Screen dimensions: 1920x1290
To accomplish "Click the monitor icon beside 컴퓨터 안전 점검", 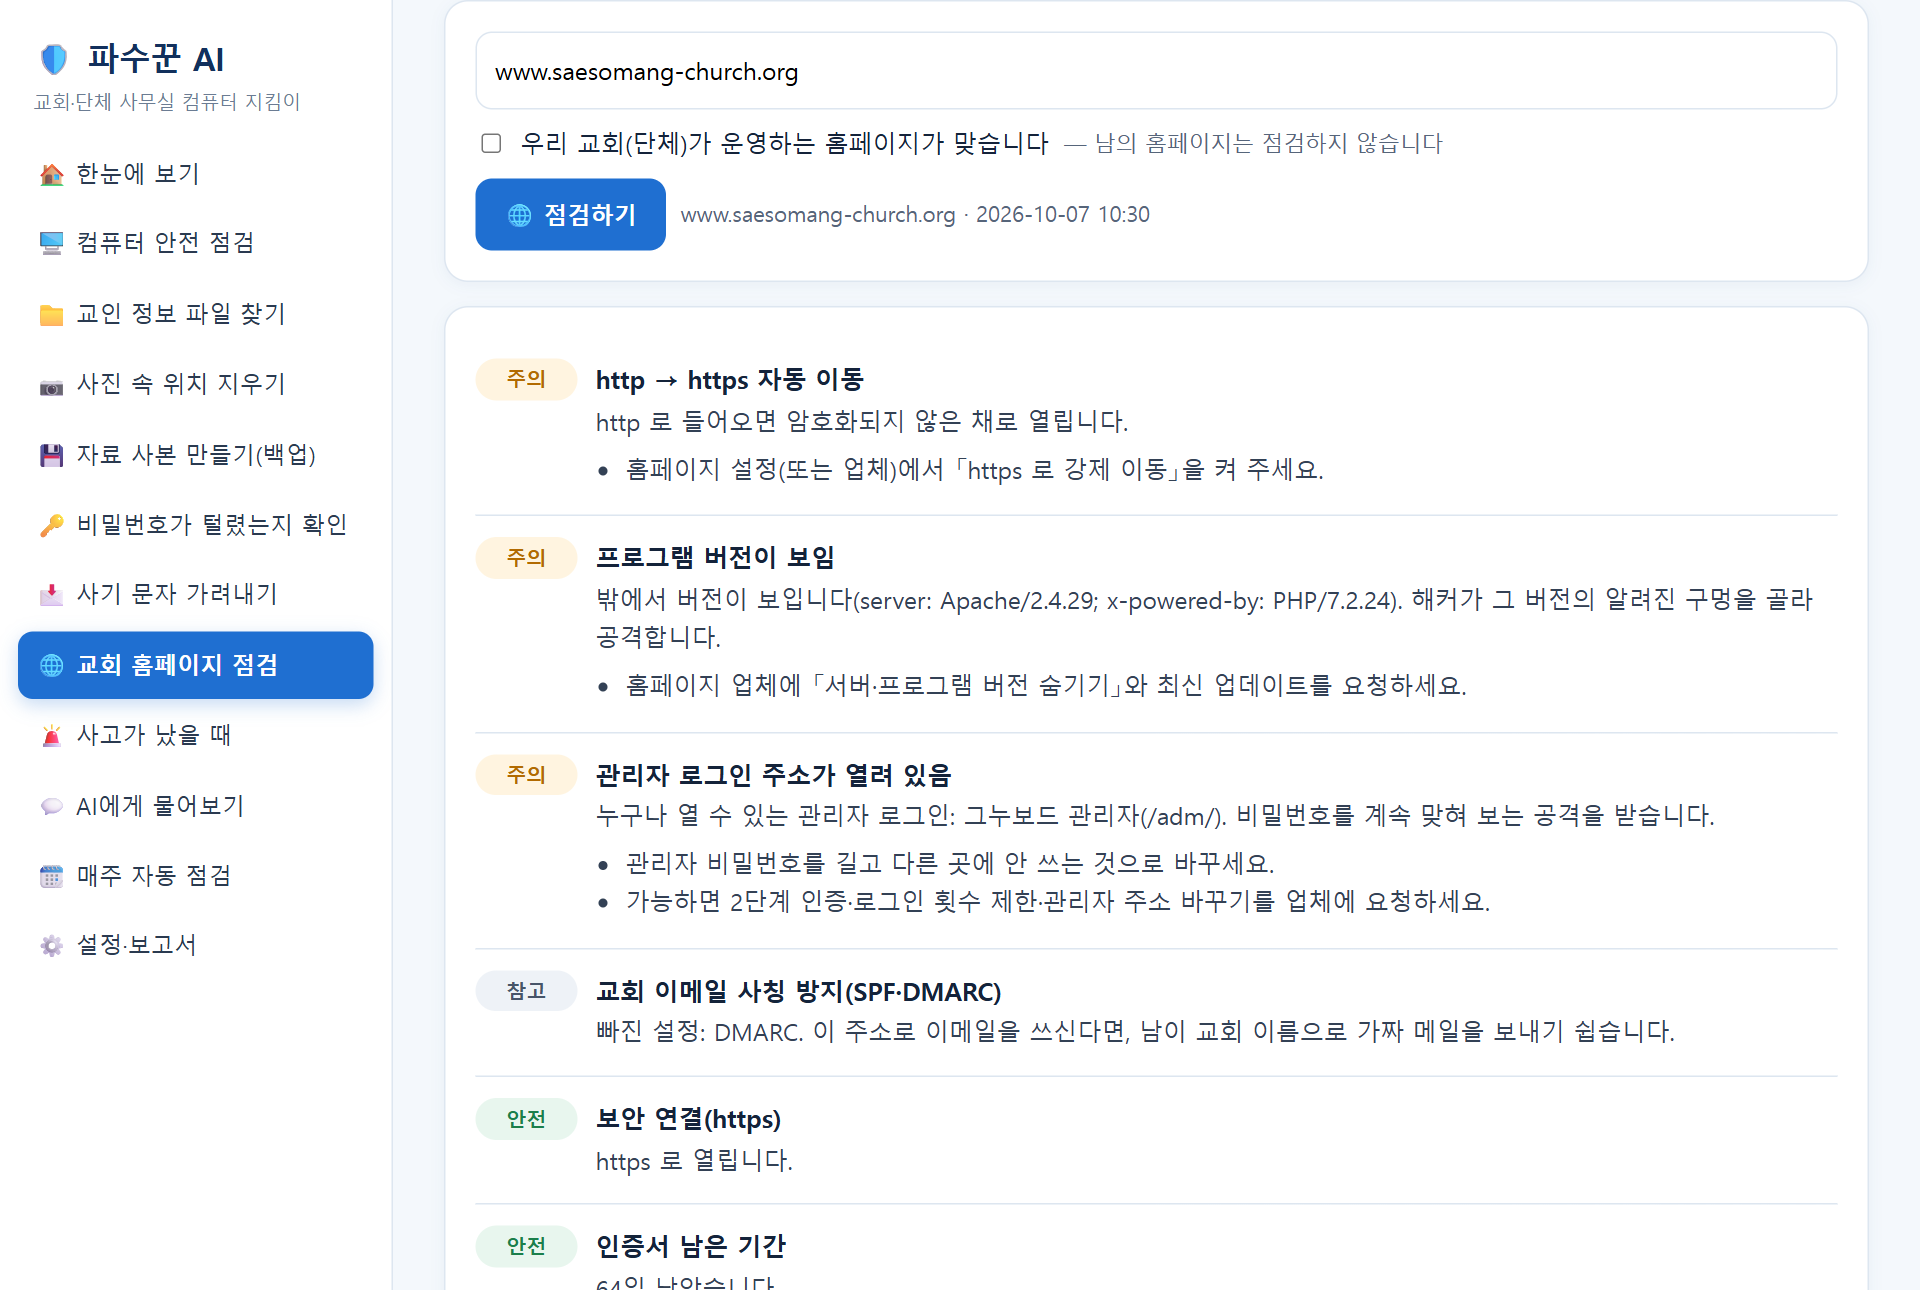I will tap(52, 243).
